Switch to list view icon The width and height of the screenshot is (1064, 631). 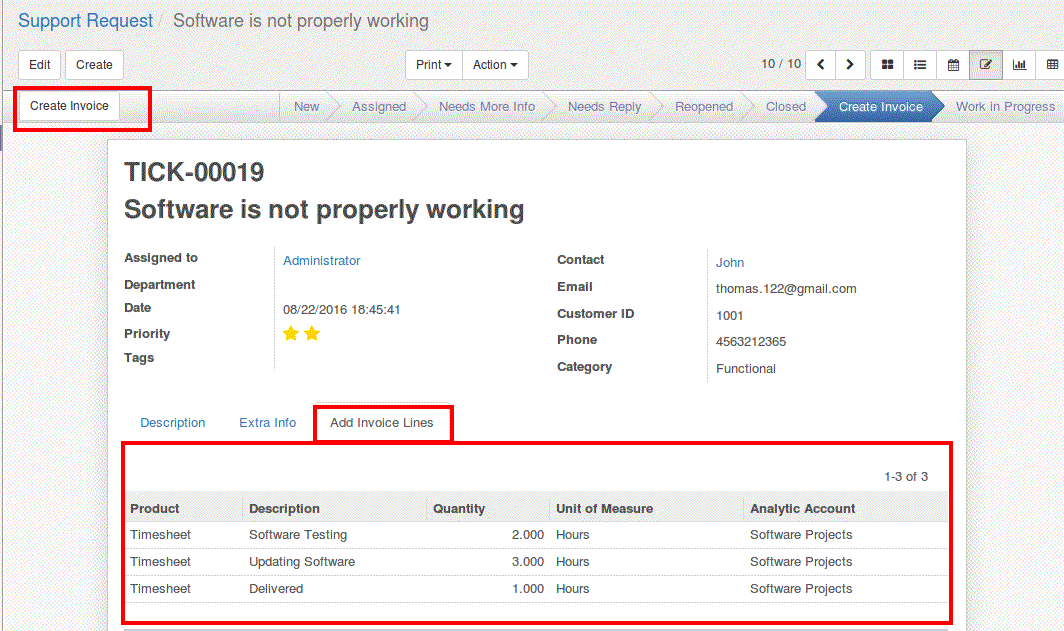point(920,65)
